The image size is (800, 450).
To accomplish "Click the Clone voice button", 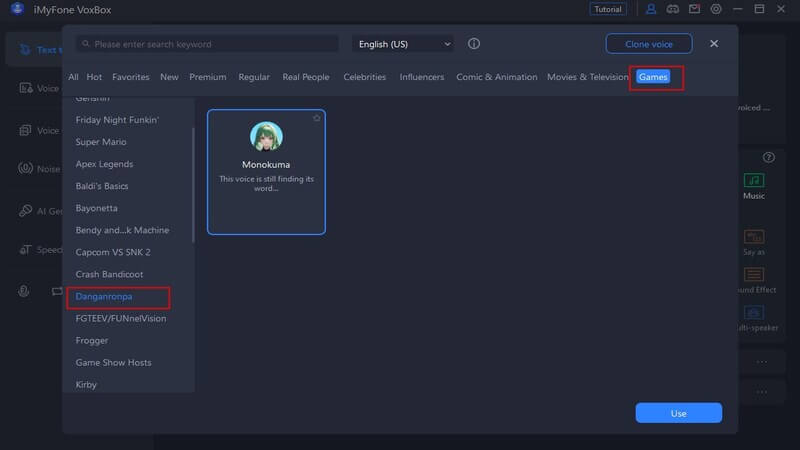I will 648,44.
